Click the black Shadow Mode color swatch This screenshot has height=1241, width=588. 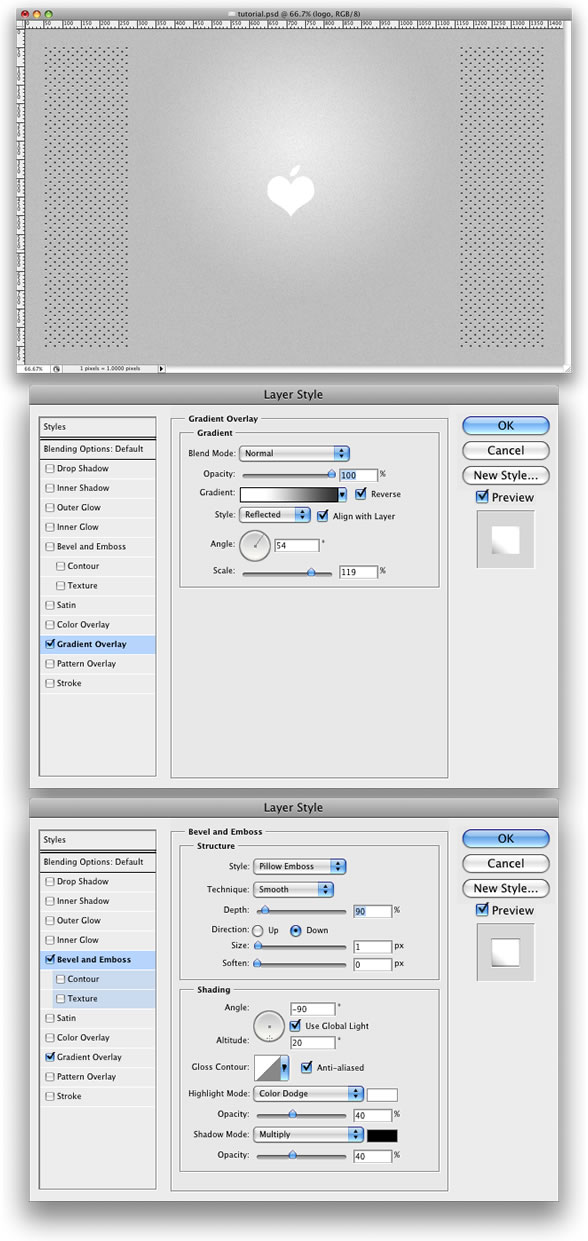[382, 1135]
